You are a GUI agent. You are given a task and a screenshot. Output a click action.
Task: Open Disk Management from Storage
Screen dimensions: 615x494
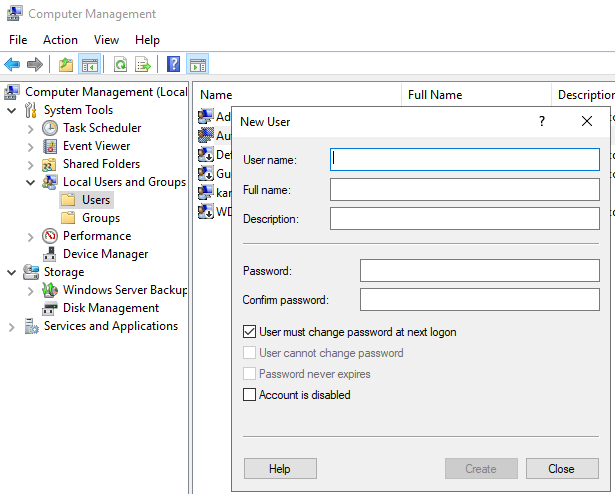(110, 308)
